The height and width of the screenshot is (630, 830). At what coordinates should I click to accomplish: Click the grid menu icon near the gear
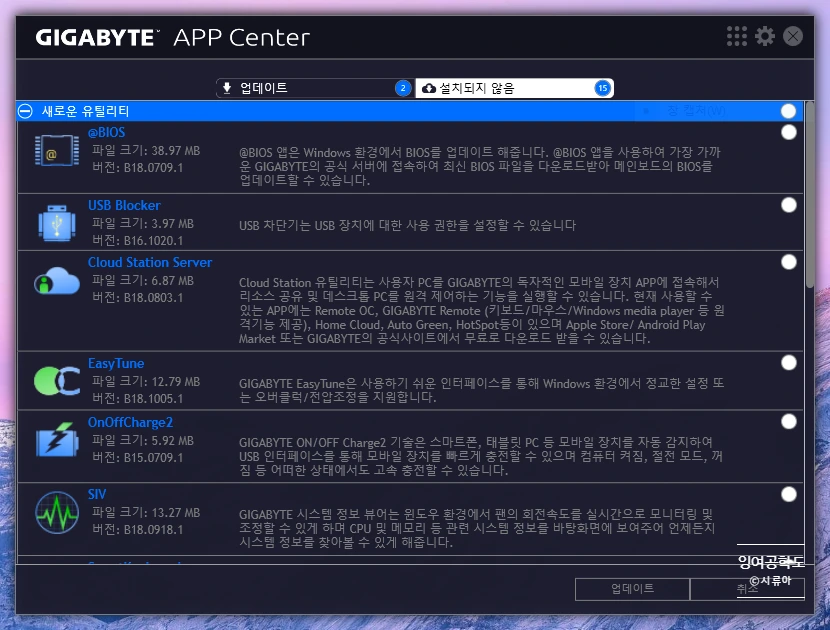click(737, 35)
